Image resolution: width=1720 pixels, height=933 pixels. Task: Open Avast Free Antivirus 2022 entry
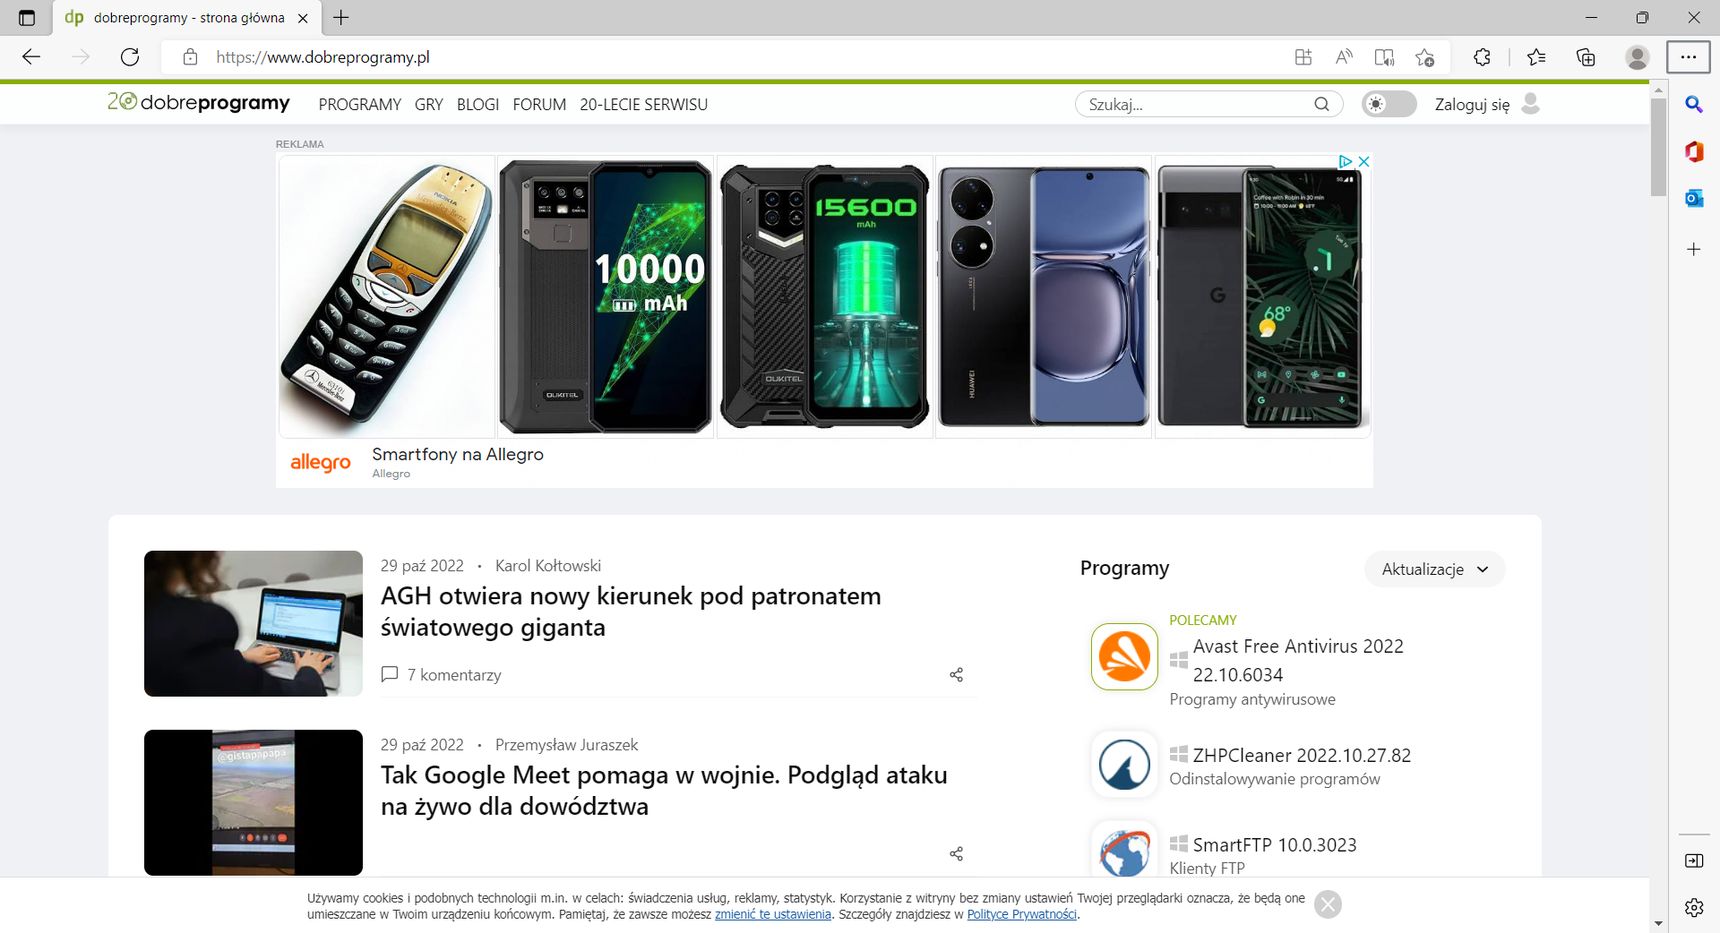coord(1298,660)
